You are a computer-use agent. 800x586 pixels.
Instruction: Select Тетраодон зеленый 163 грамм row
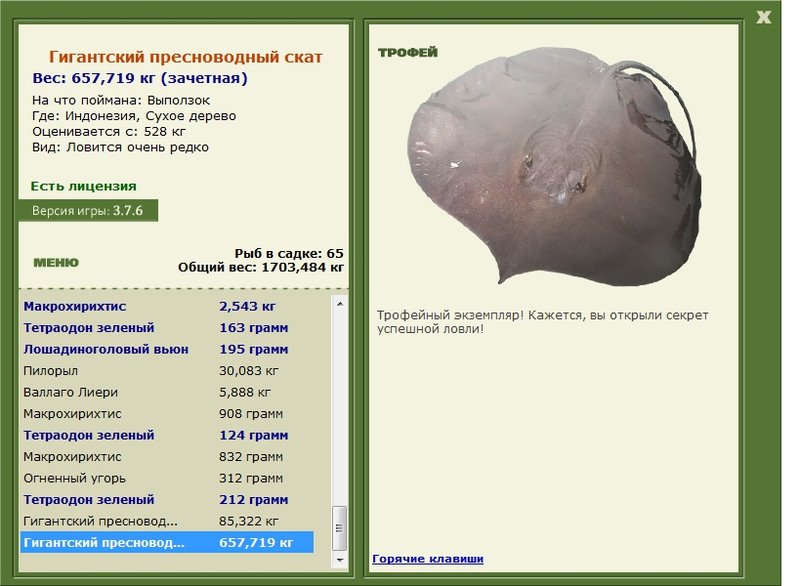167,328
